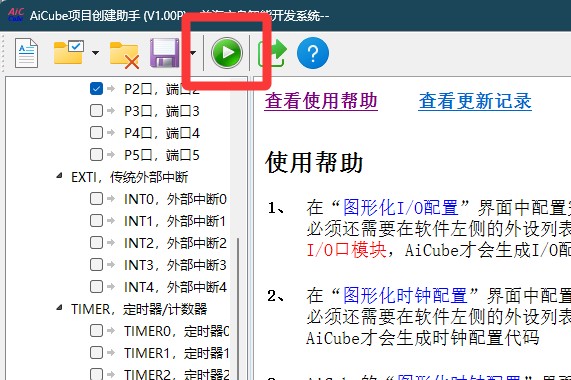
Task: Enable the INT4 外部中断4 checkbox
Action: tap(97, 286)
